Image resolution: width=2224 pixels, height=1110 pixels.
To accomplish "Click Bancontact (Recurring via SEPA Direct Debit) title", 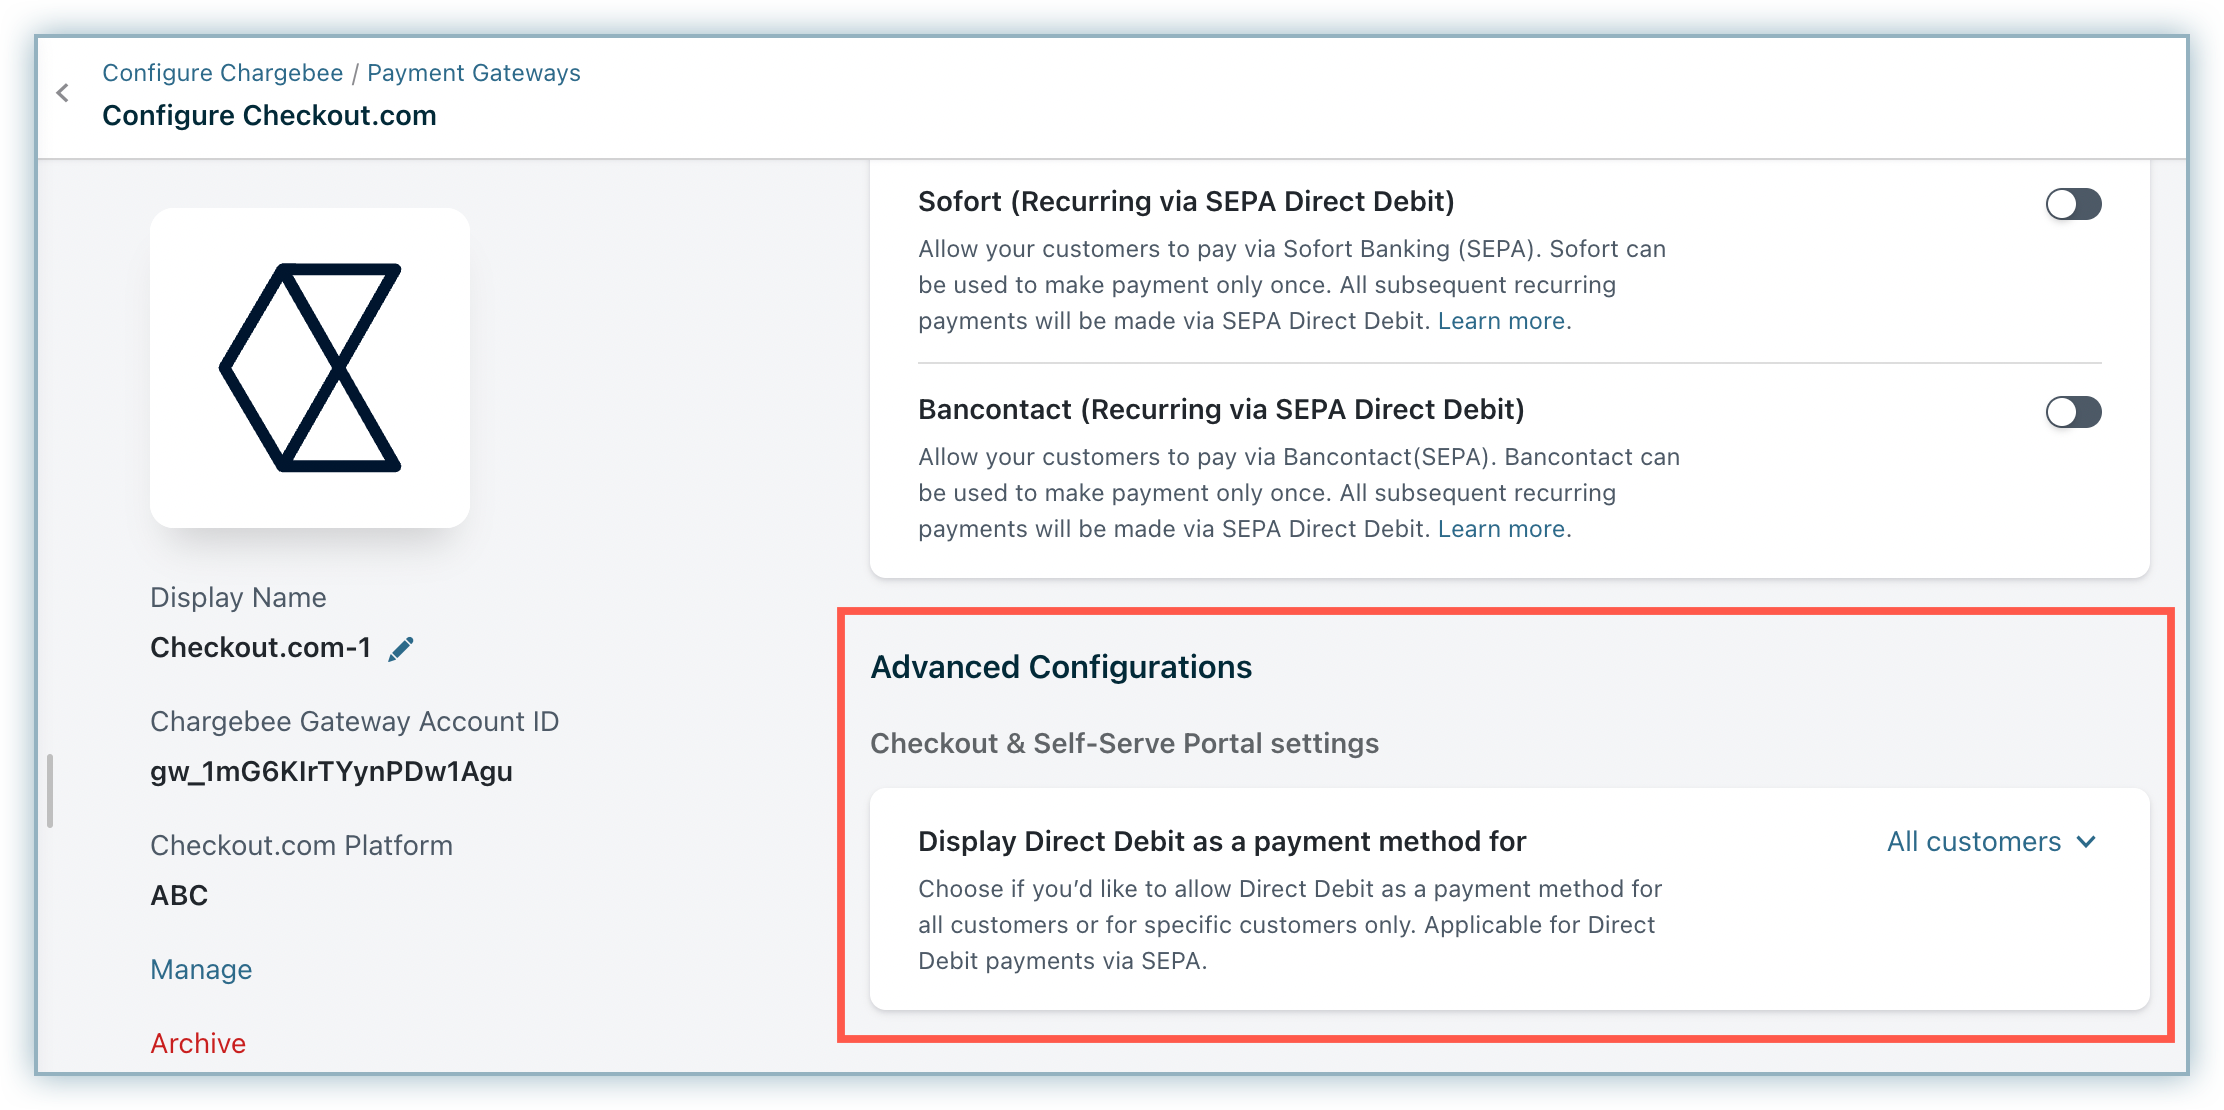I will click(1221, 410).
